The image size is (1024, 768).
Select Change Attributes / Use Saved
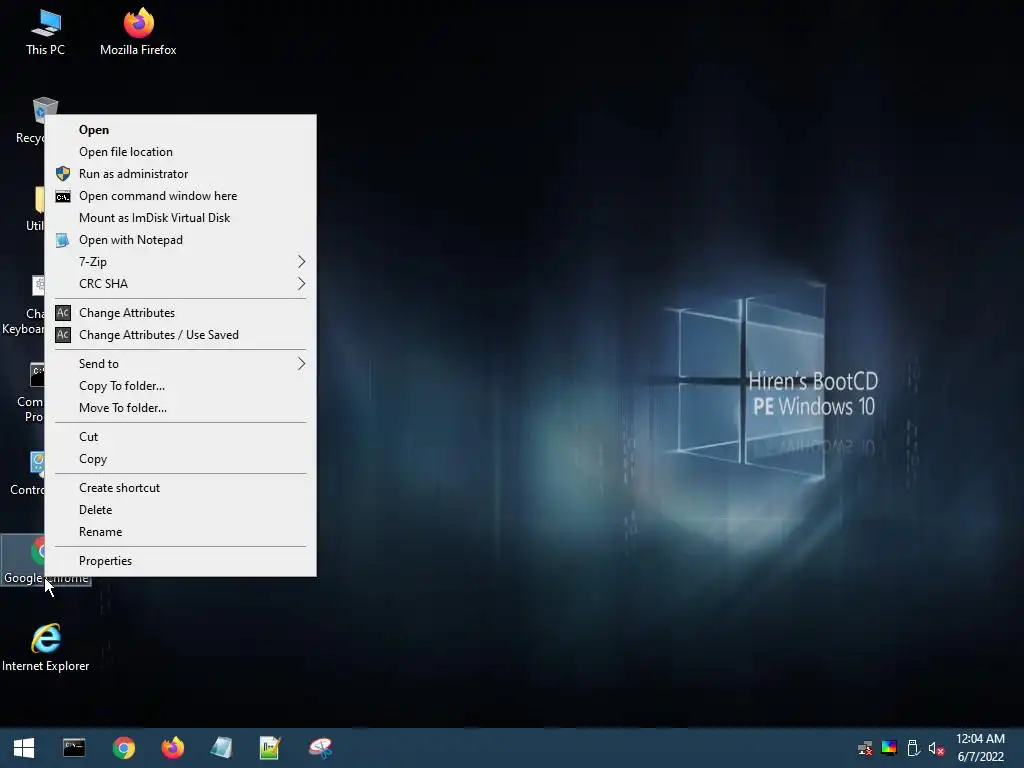pyautogui.click(x=180, y=335)
